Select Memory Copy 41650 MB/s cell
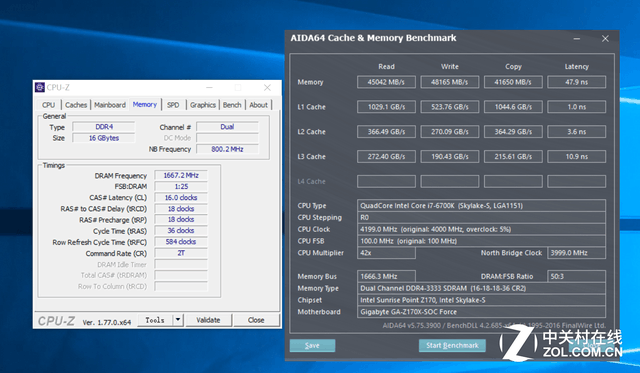The width and height of the screenshot is (640, 373). tap(513, 82)
